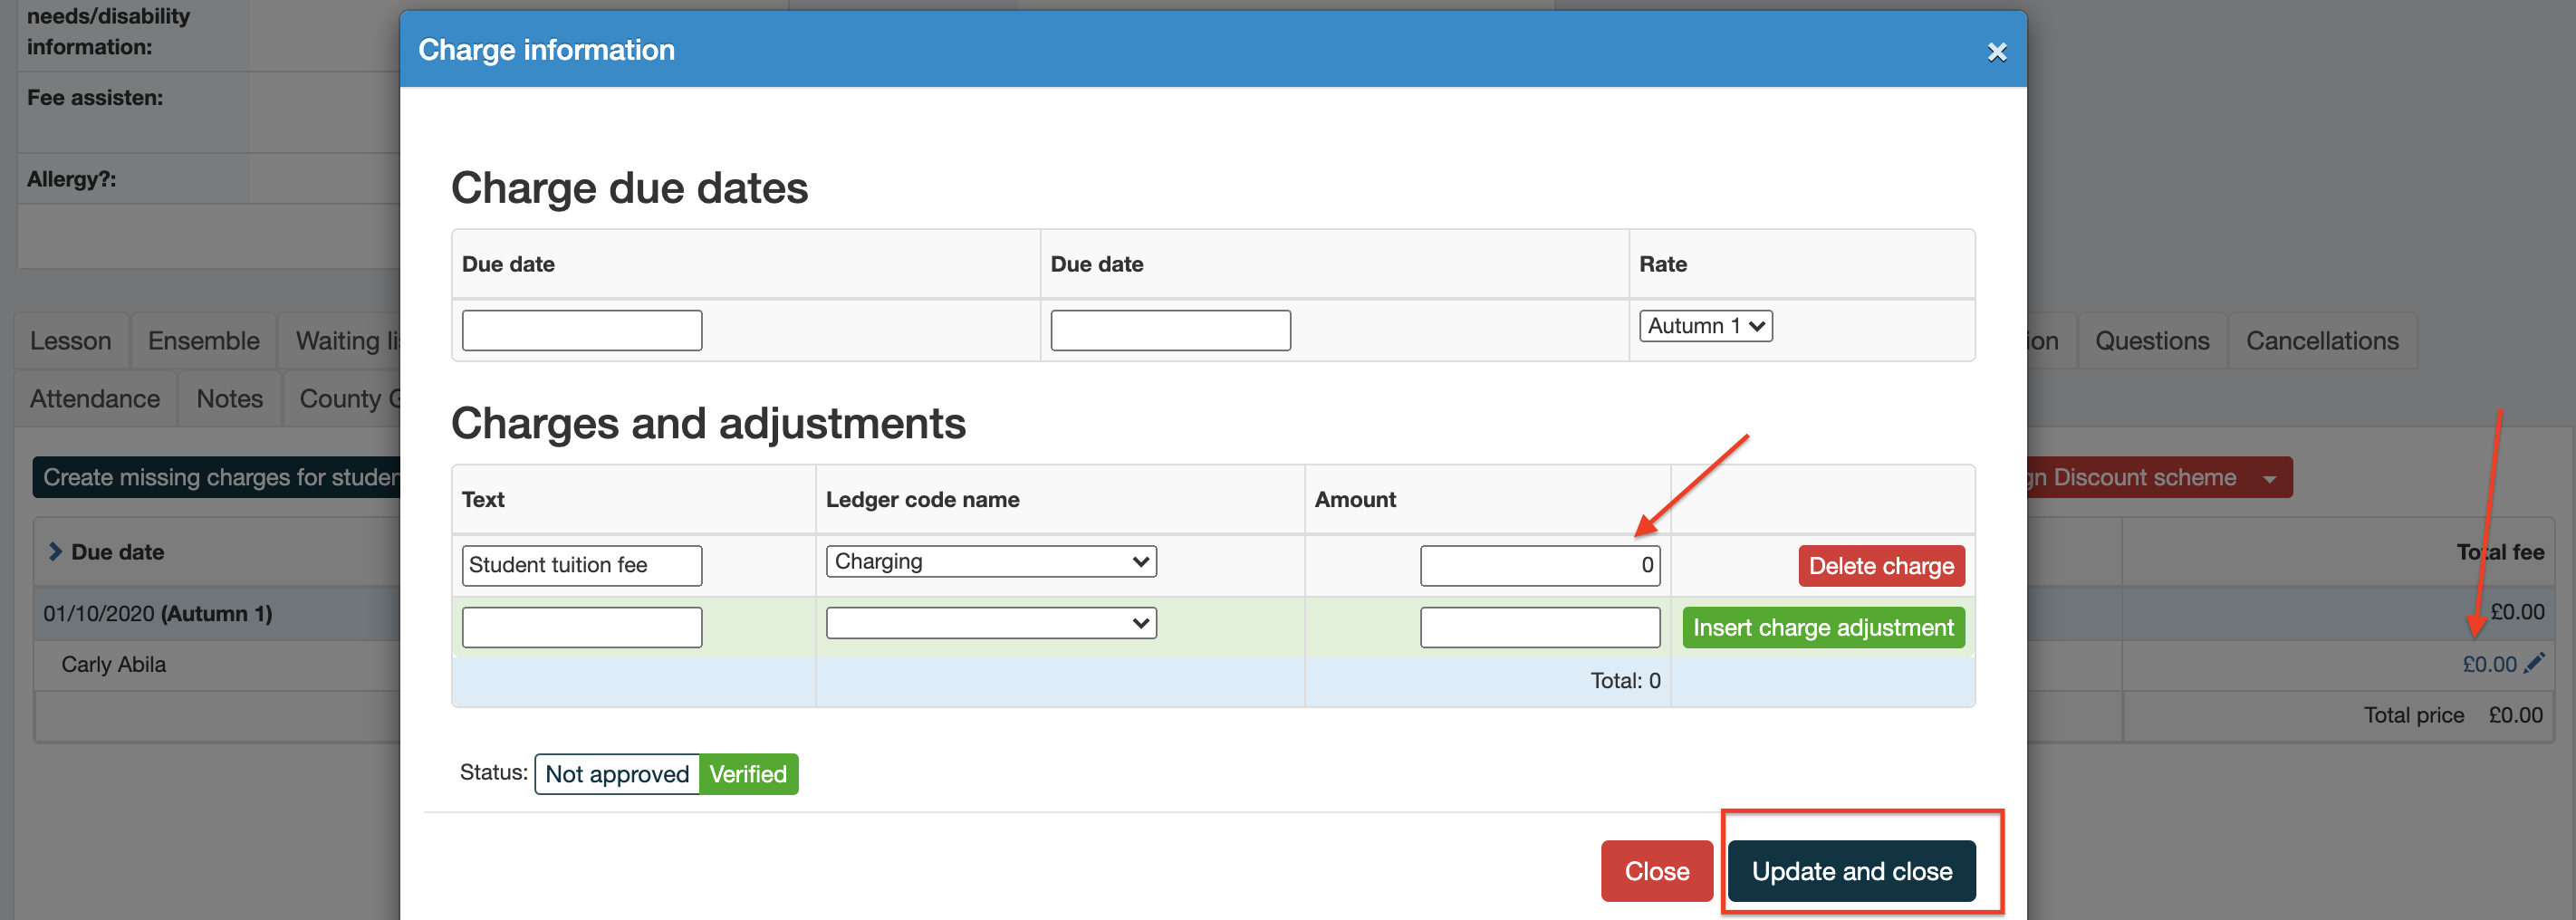Expand the Due date column chevron

55,552
